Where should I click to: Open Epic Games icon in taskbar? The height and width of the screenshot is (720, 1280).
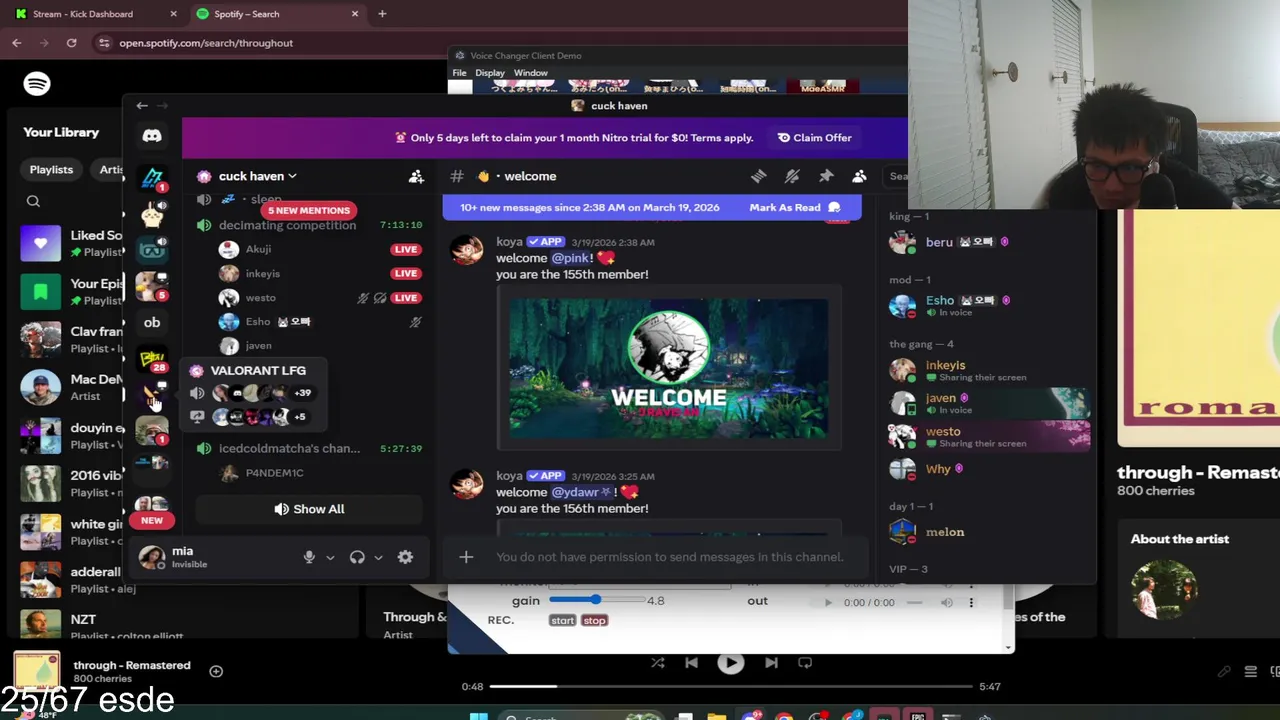tap(917, 716)
